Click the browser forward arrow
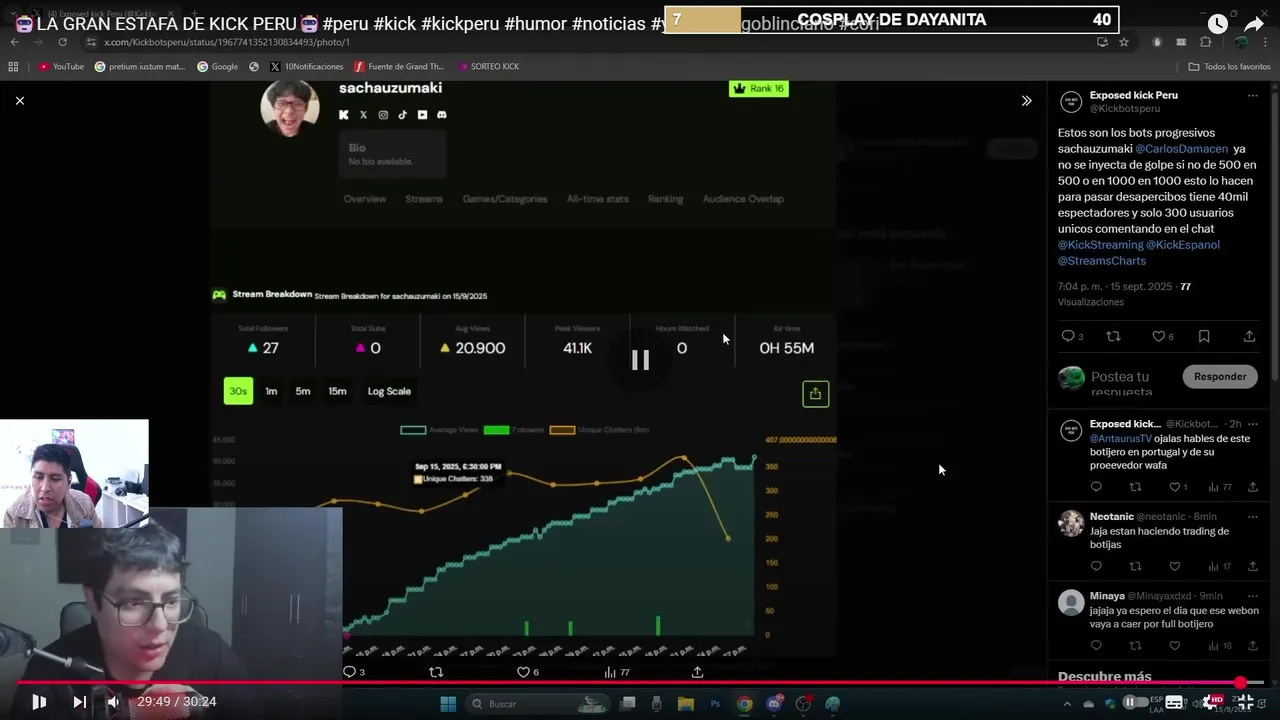Screen dimensions: 1280x720 (38, 42)
